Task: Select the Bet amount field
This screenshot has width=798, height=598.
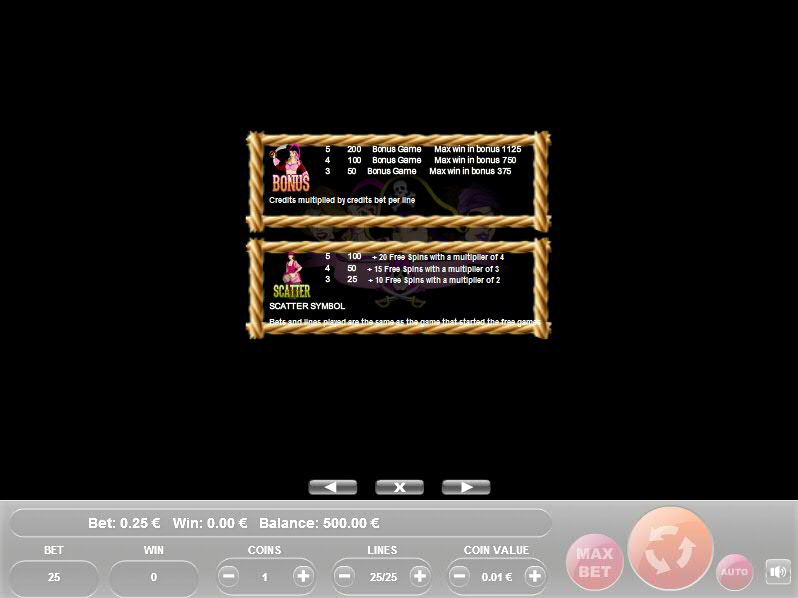Action: click(x=54, y=577)
